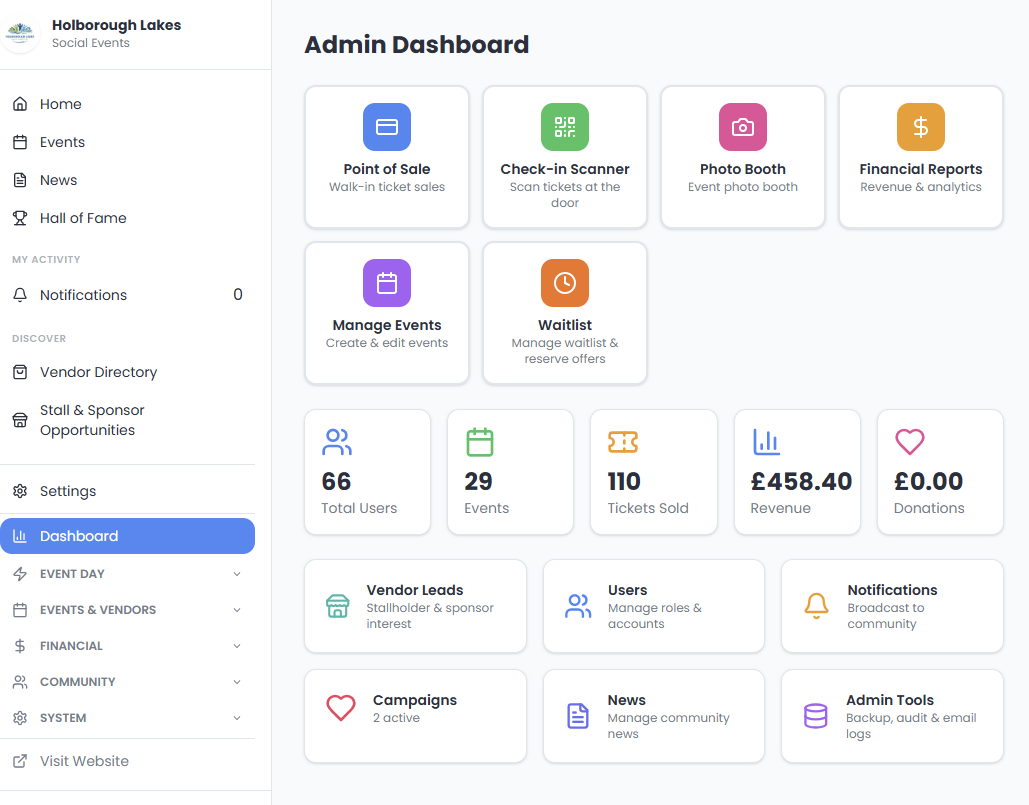This screenshot has height=805, width=1029.
Task: Open Settings from the sidebar
Action: (127, 491)
